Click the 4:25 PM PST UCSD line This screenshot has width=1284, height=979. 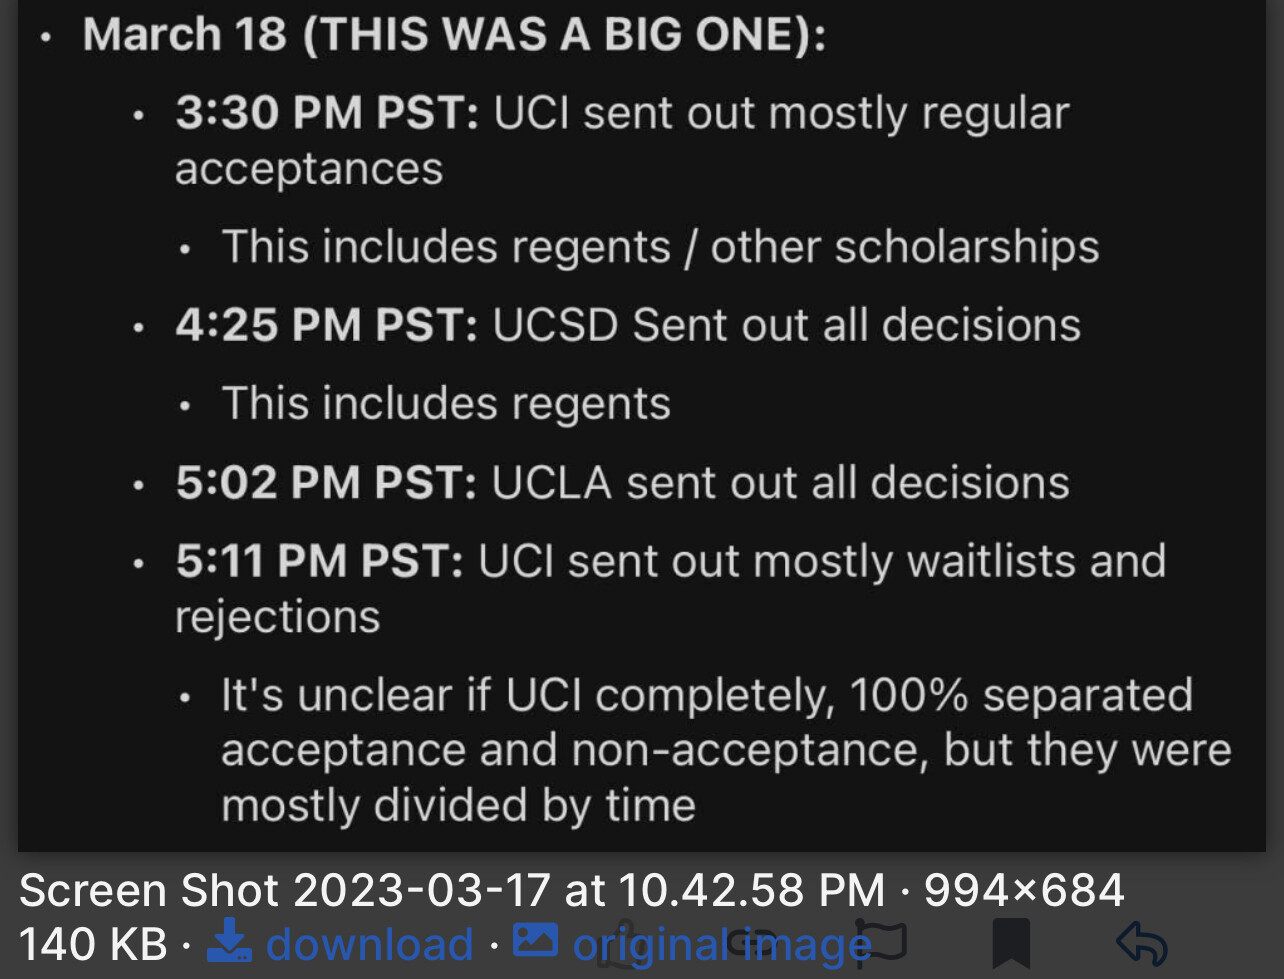coord(628,325)
